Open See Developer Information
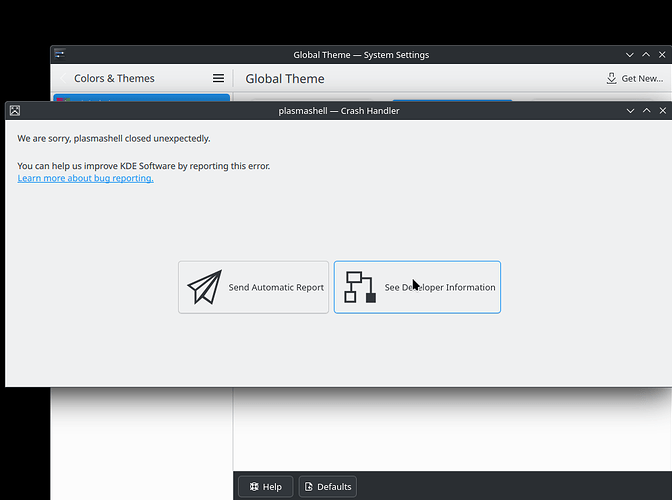 417,287
